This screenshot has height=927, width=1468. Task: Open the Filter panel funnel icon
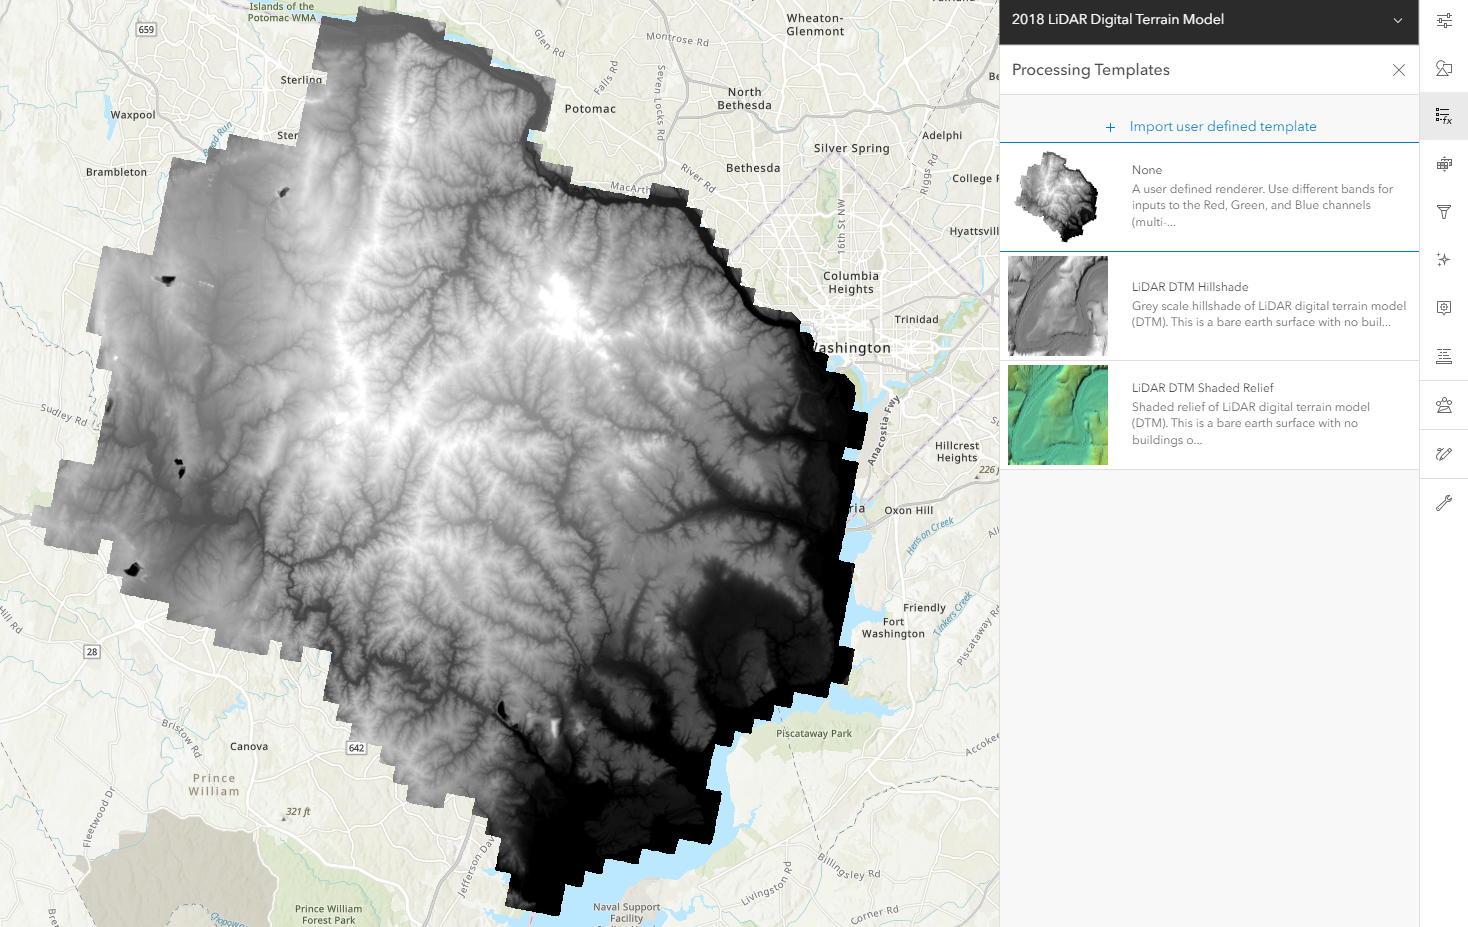pos(1444,212)
